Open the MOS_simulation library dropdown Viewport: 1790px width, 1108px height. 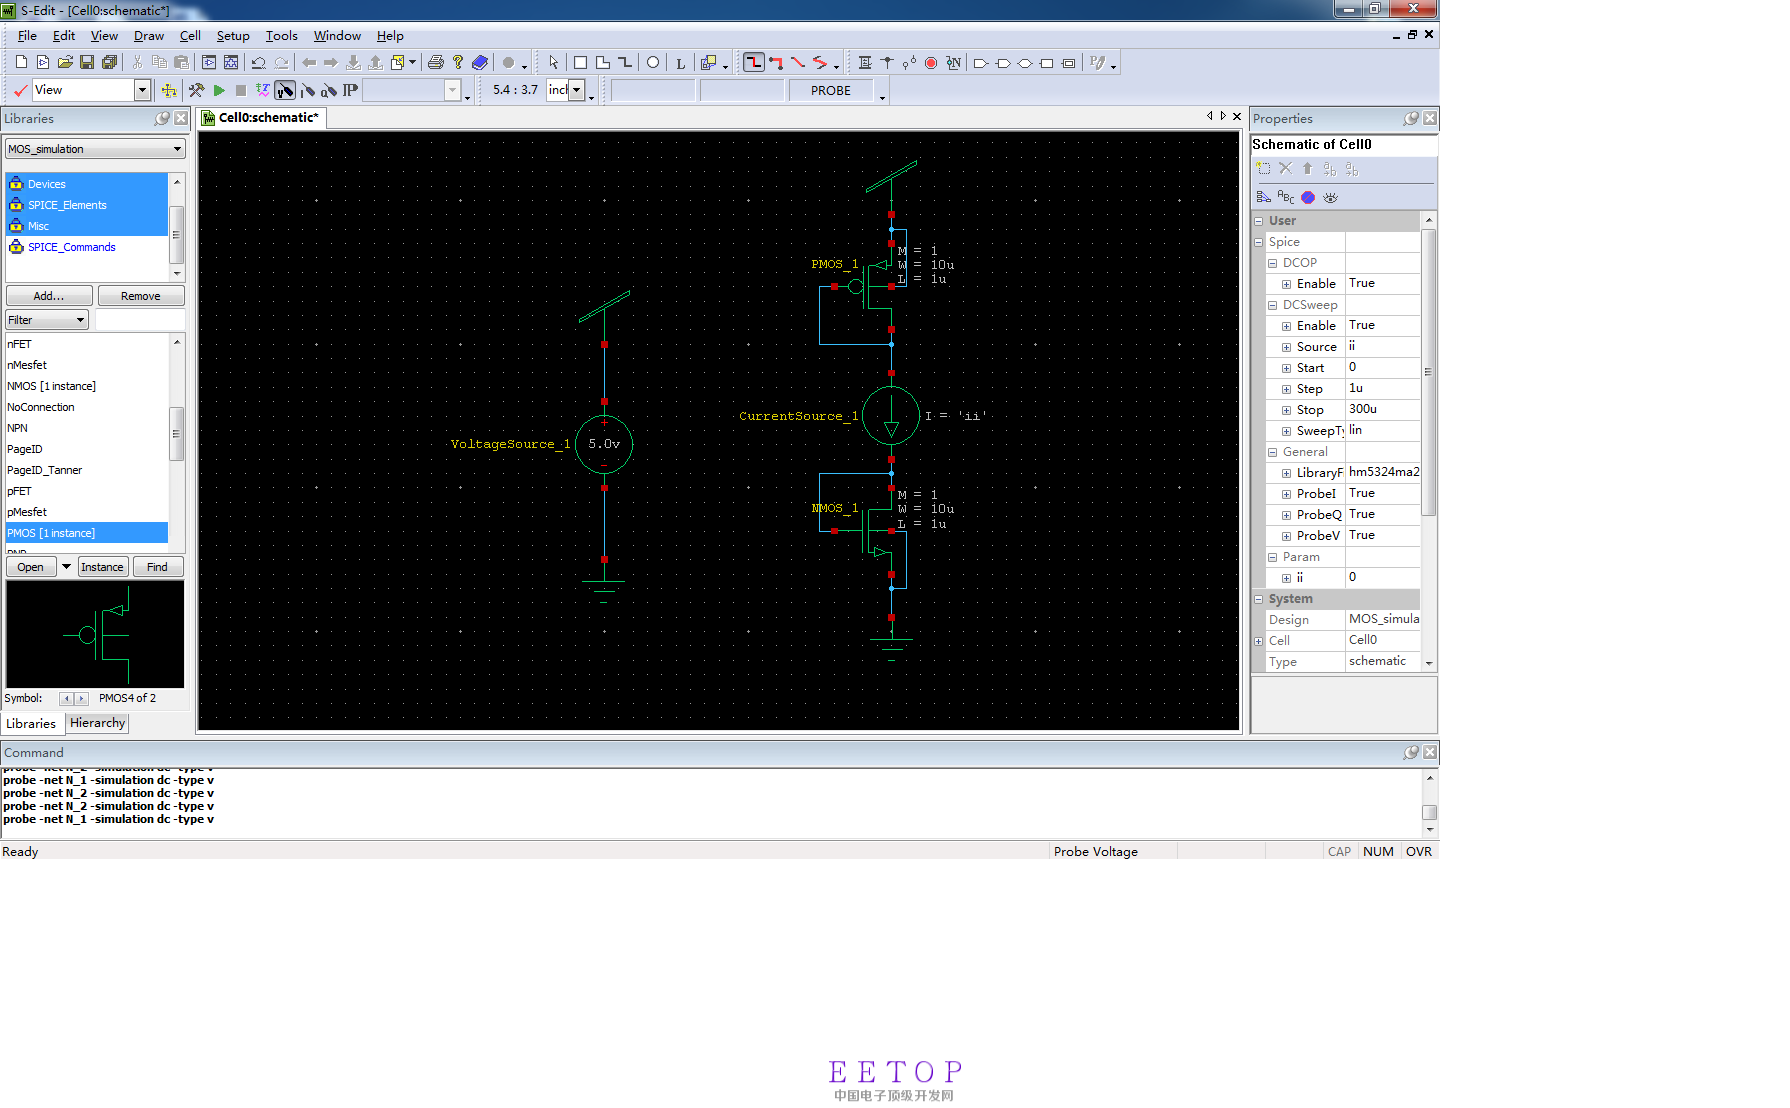pos(177,149)
